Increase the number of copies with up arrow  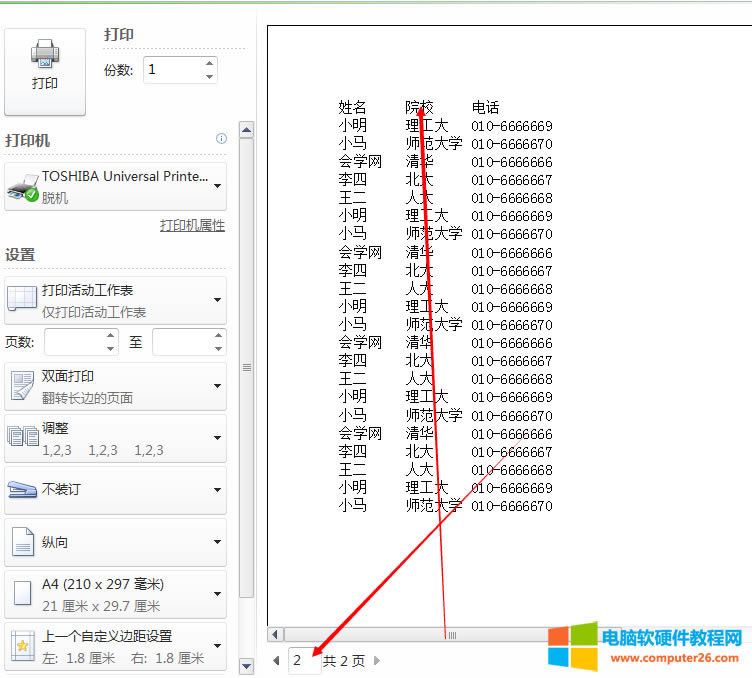click(x=209, y=63)
